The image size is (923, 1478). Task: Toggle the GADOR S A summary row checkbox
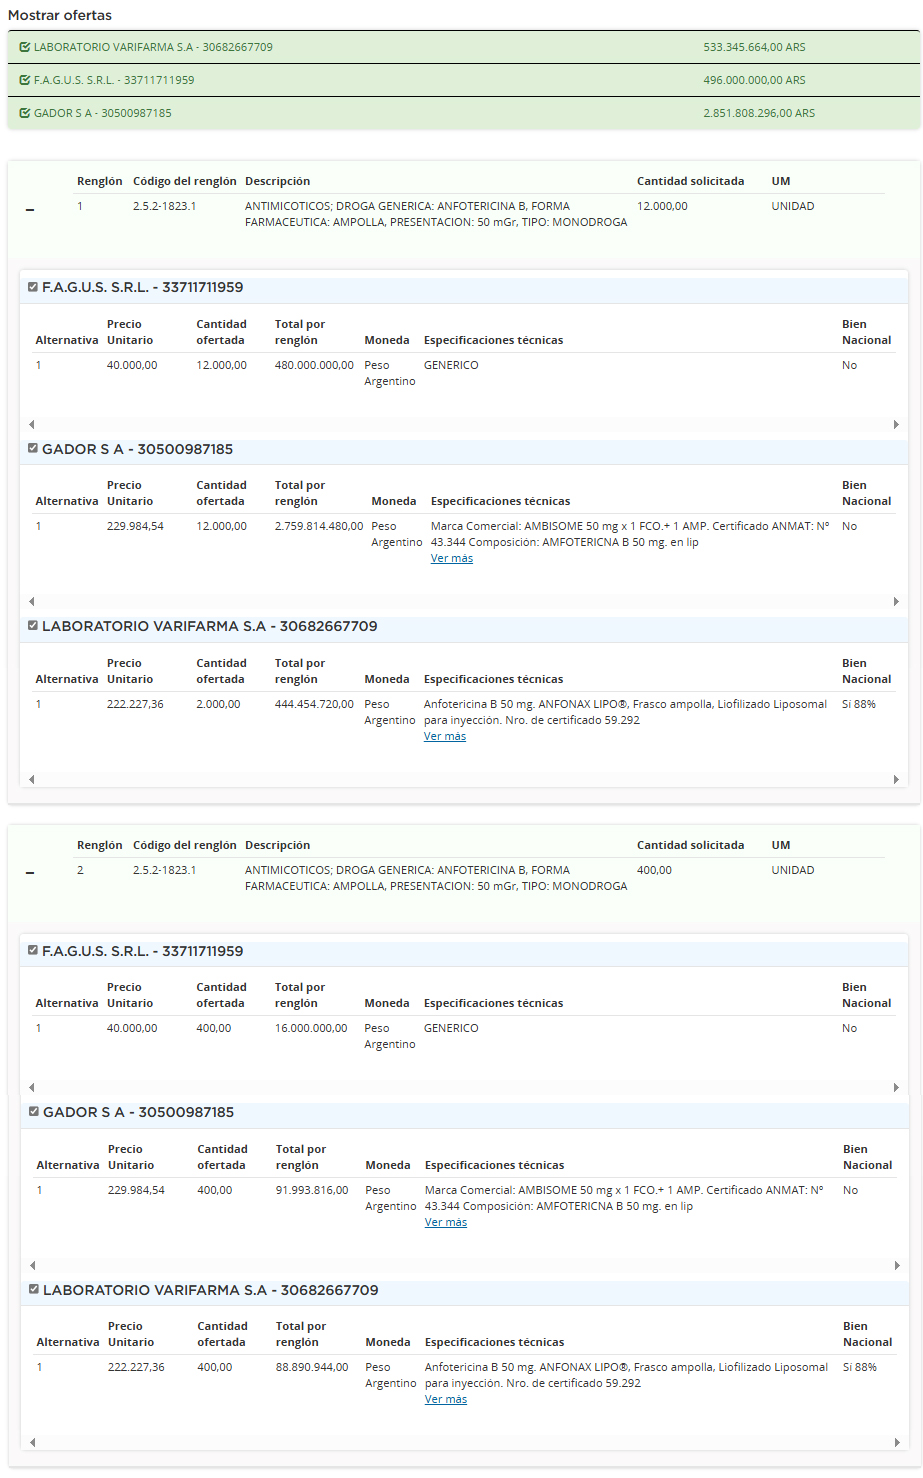[25, 113]
